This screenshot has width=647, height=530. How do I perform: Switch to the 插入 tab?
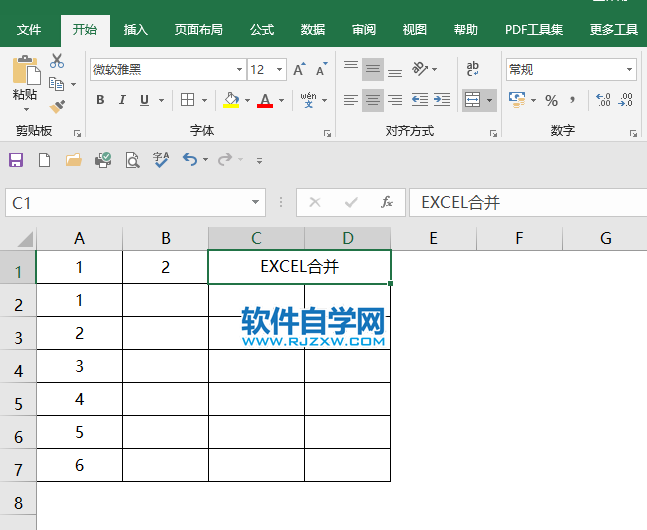(x=135, y=30)
